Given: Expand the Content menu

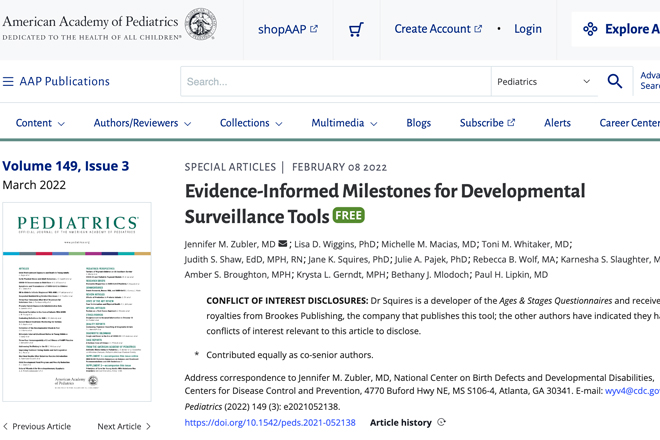Looking at the screenshot, I should pyautogui.click(x=40, y=123).
